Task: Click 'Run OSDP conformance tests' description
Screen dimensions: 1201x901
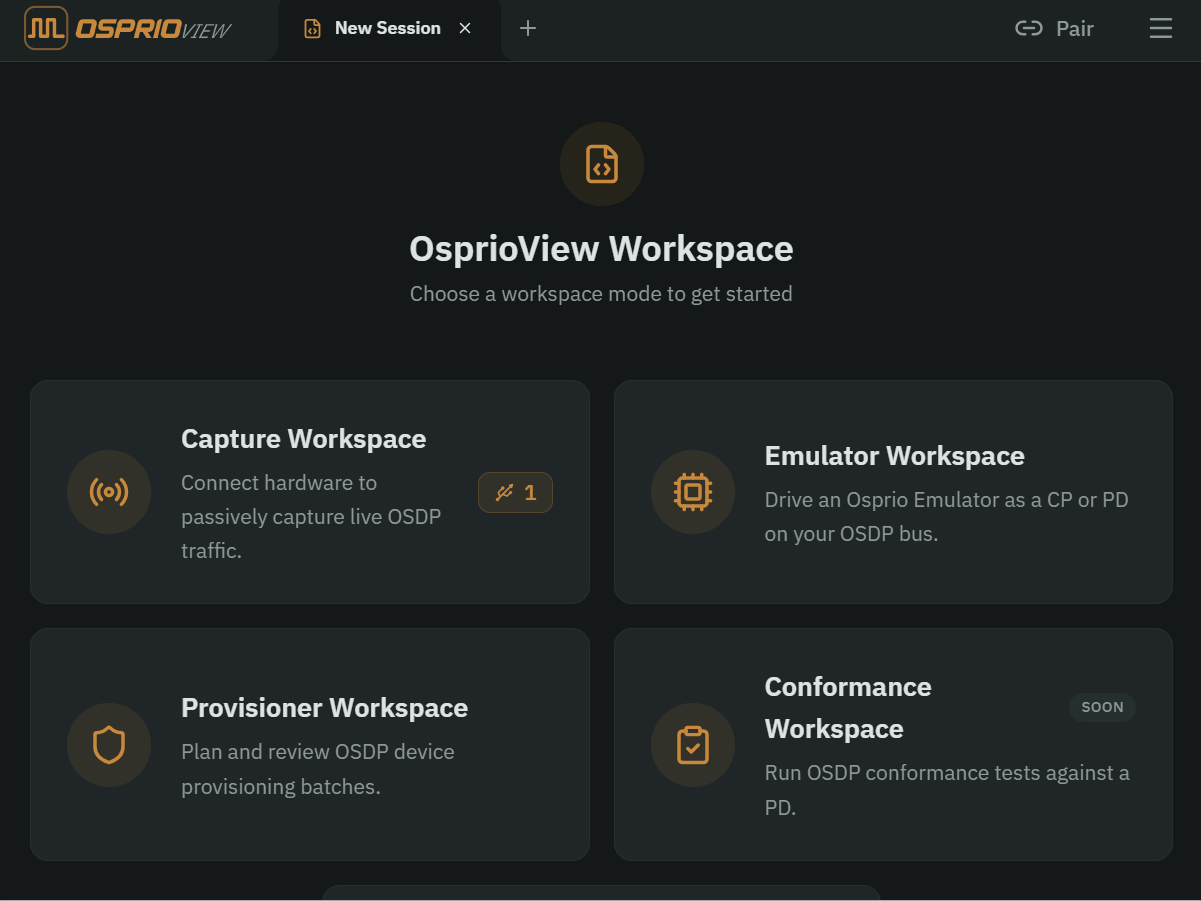Action: 947,790
